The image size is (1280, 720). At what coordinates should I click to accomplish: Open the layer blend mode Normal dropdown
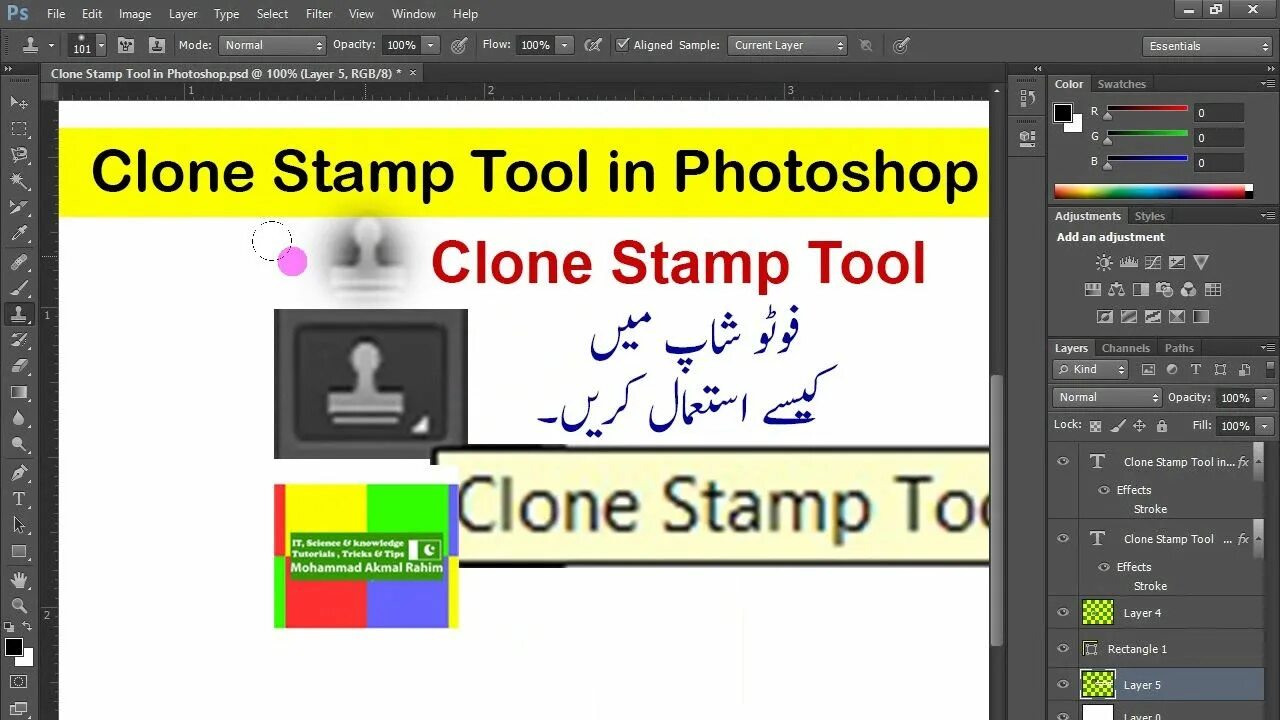point(1106,397)
